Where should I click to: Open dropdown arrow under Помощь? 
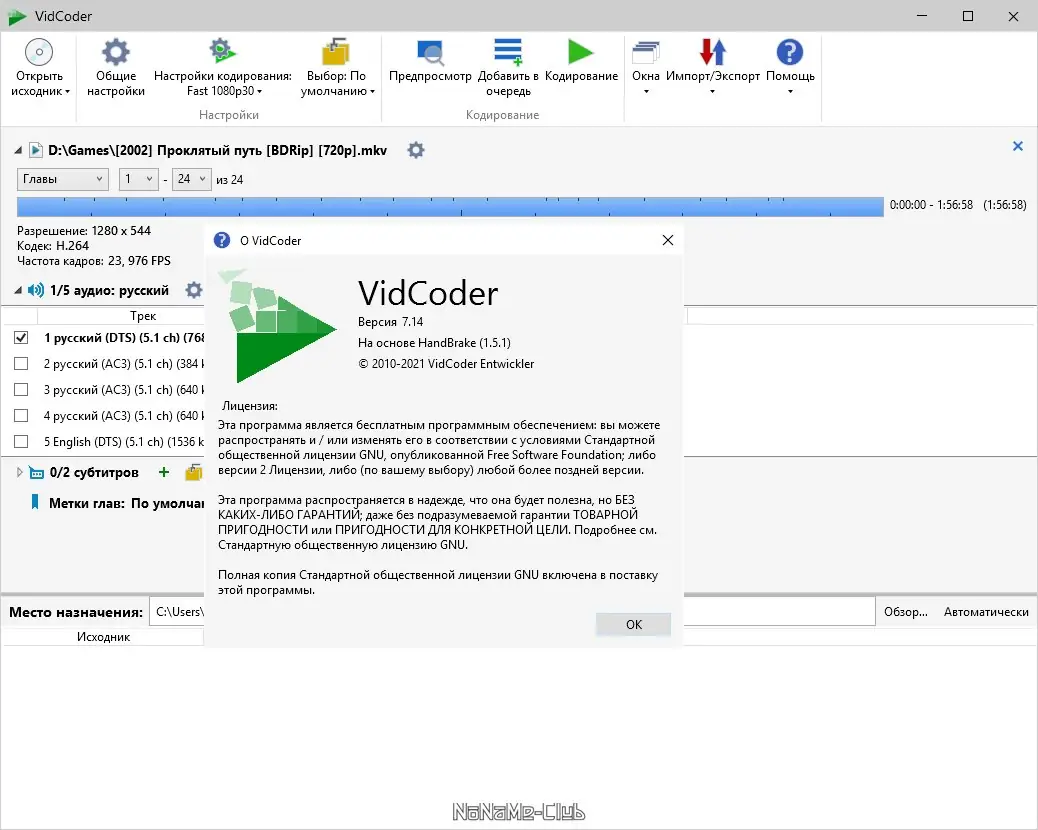pyautogui.click(x=790, y=91)
